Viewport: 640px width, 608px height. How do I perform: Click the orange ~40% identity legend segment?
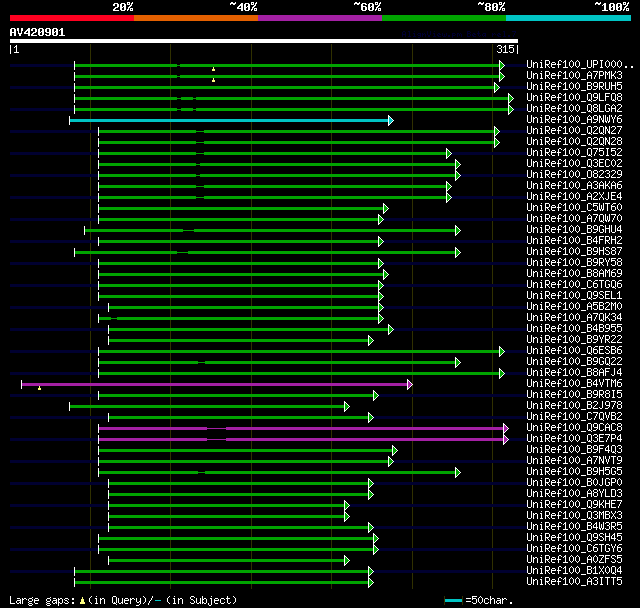tap(196, 18)
